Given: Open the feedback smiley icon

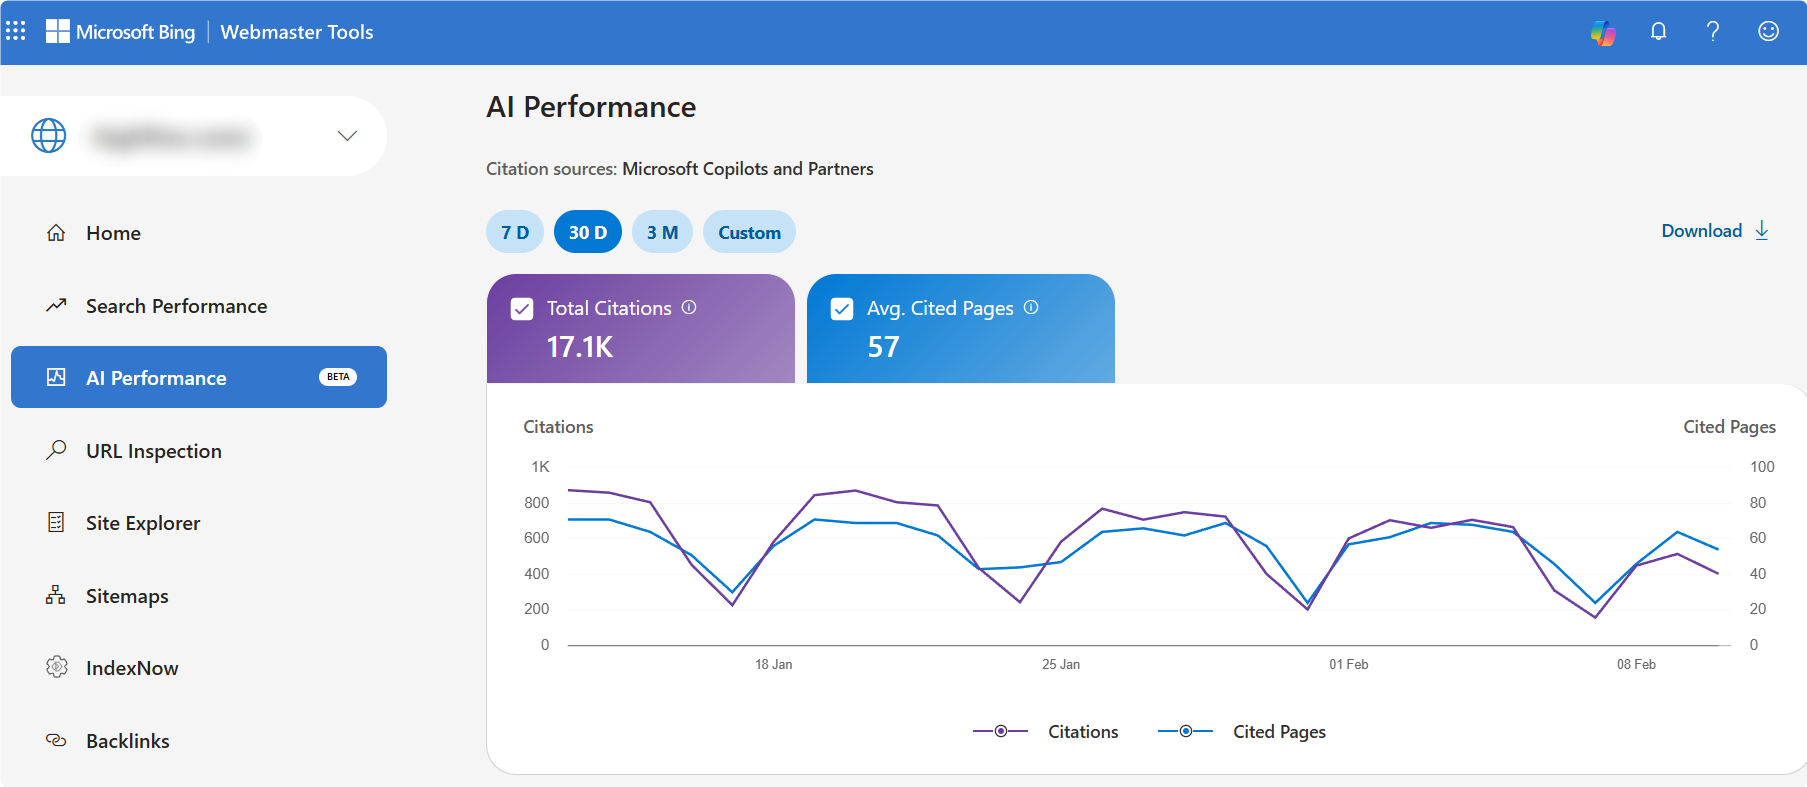Looking at the screenshot, I should pyautogui.click(x=1768, y=32).
